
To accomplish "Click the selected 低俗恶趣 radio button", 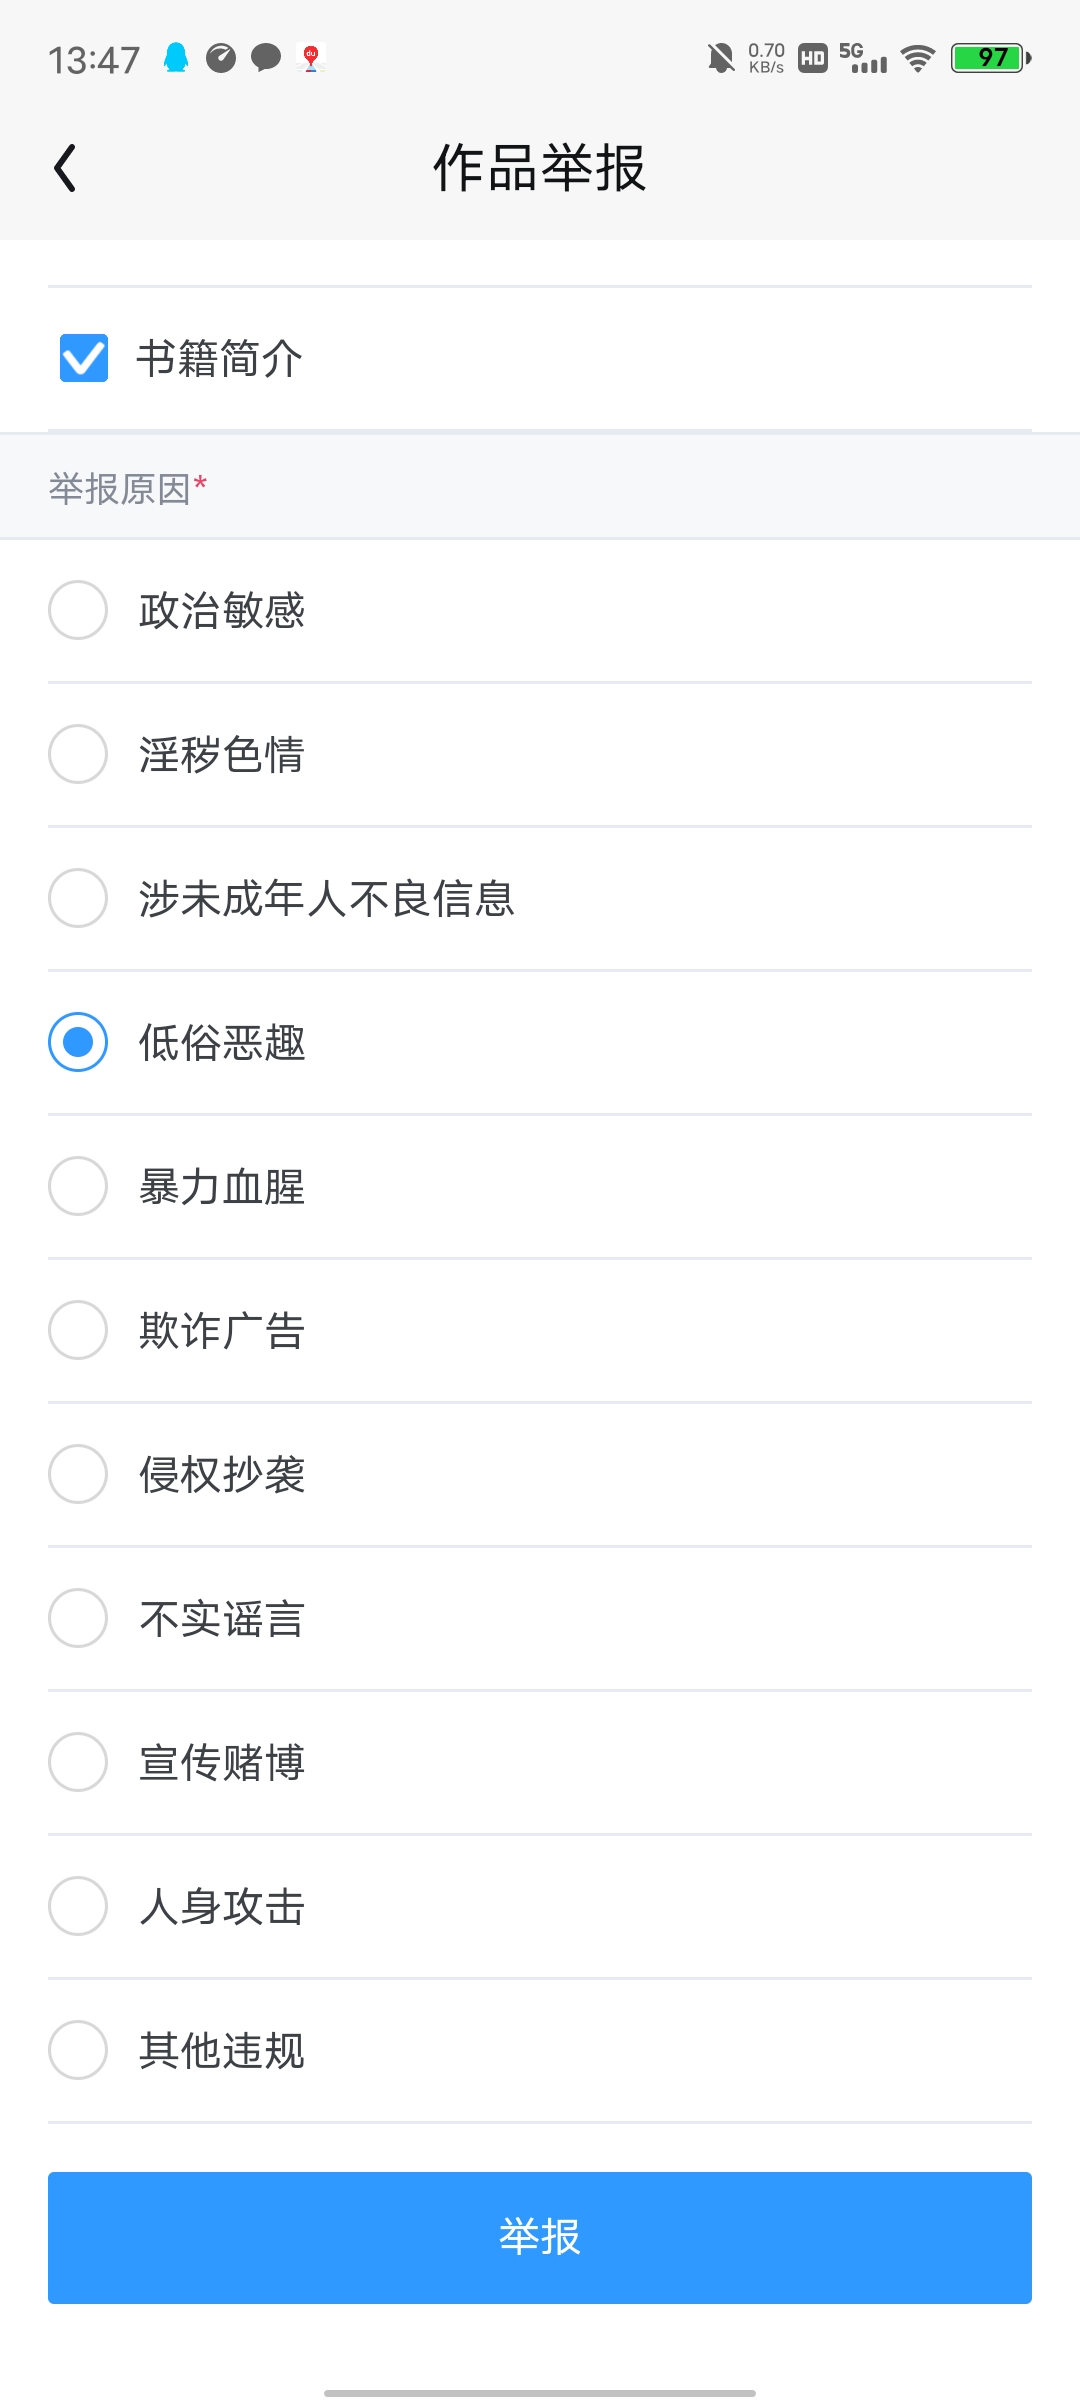I will tap(78, 1042).
